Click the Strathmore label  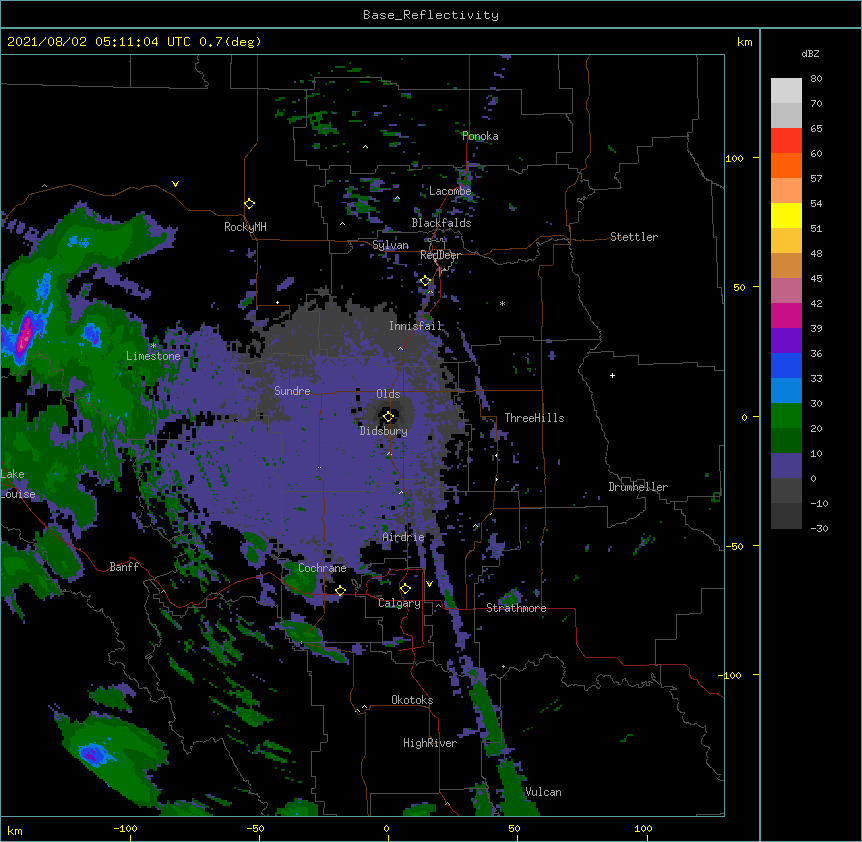516,608
